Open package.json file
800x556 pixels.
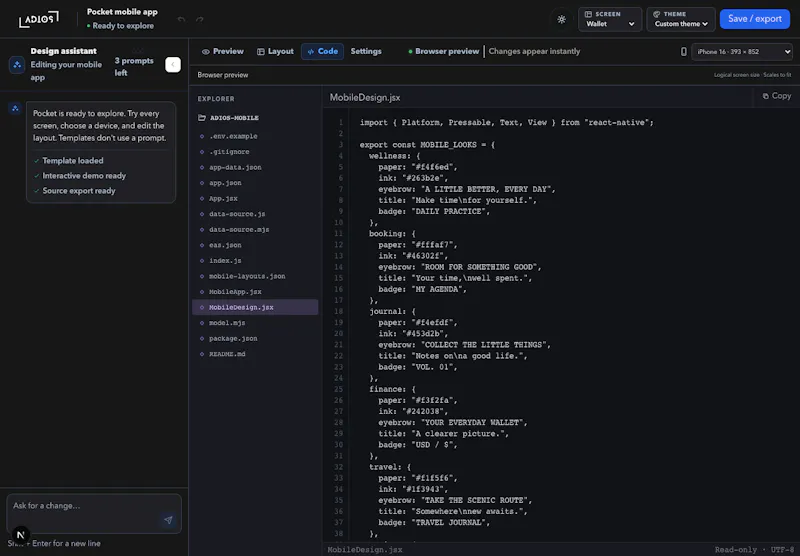coord(255,339)
